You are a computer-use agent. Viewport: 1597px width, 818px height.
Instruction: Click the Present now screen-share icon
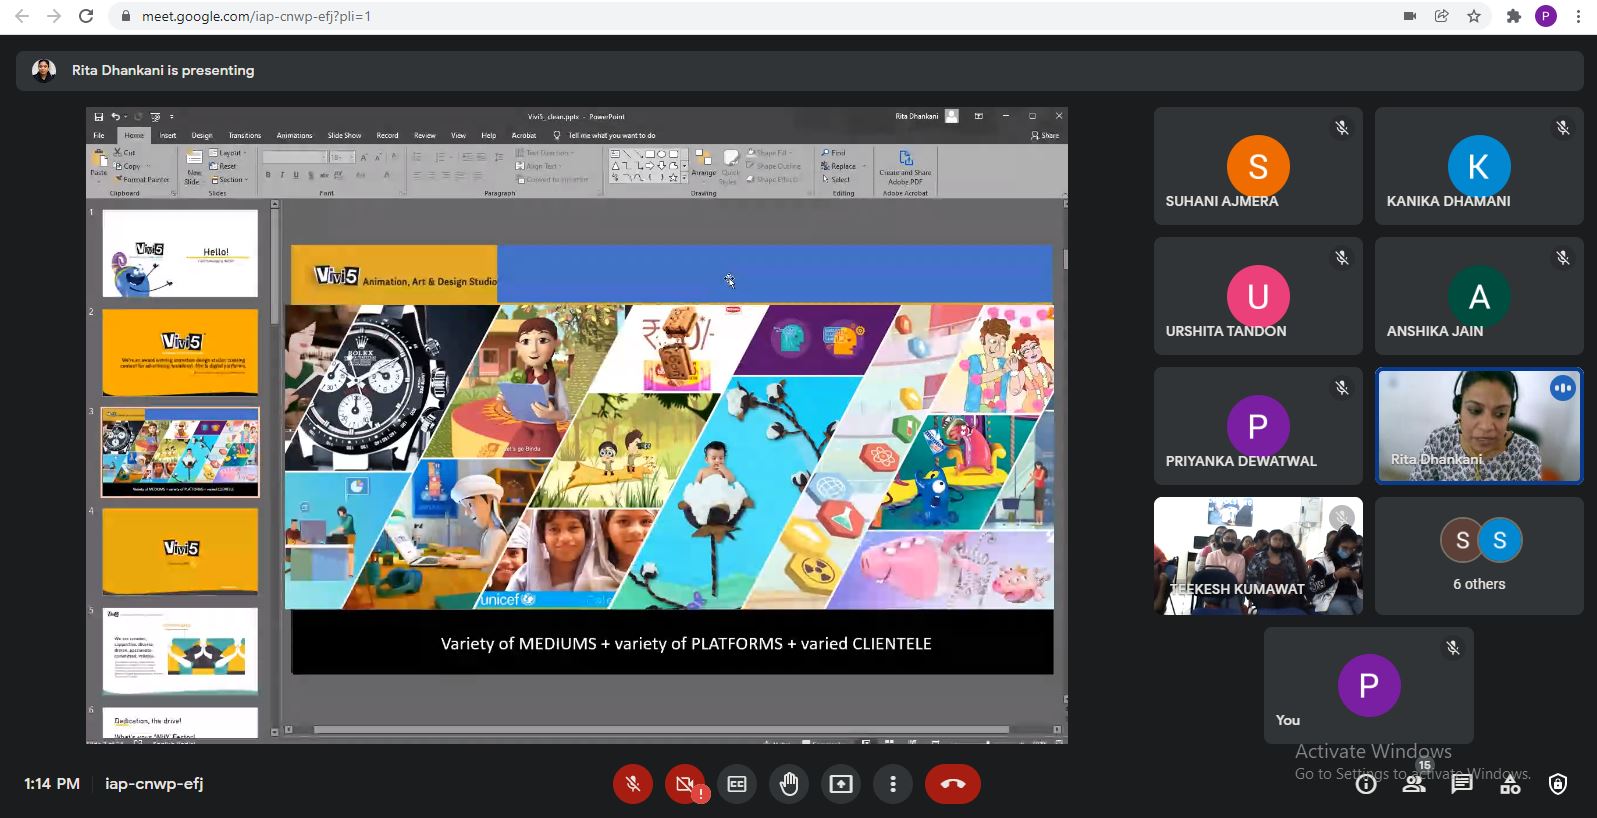[841, 784]
